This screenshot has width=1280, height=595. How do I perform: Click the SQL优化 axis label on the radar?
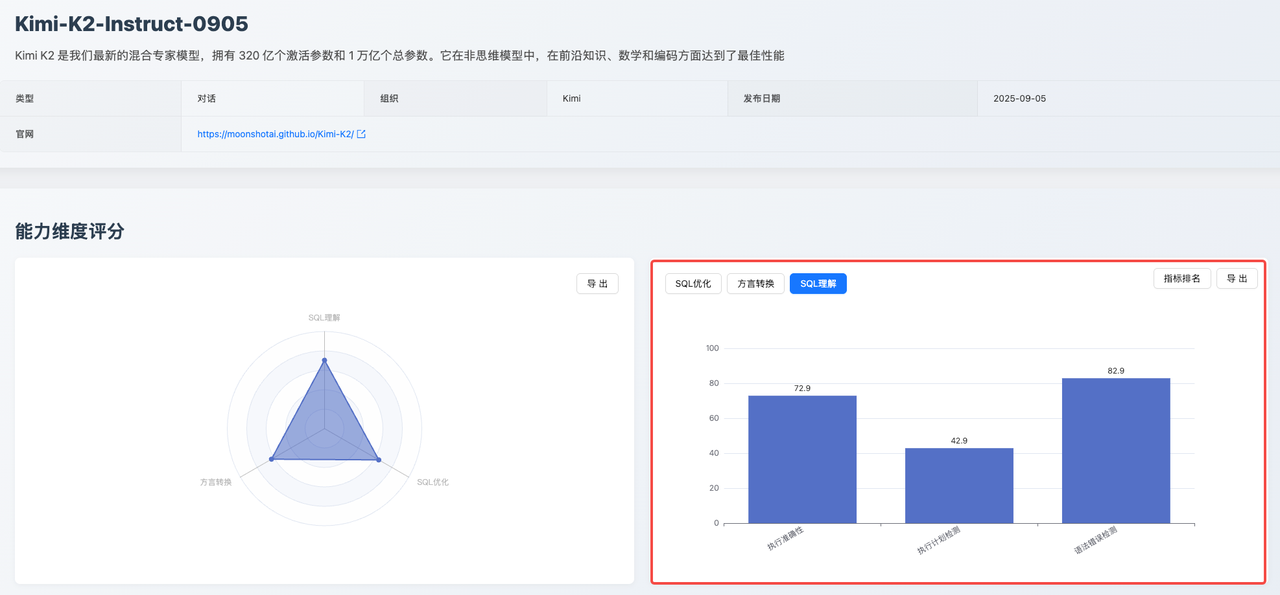tap(432, 482)
